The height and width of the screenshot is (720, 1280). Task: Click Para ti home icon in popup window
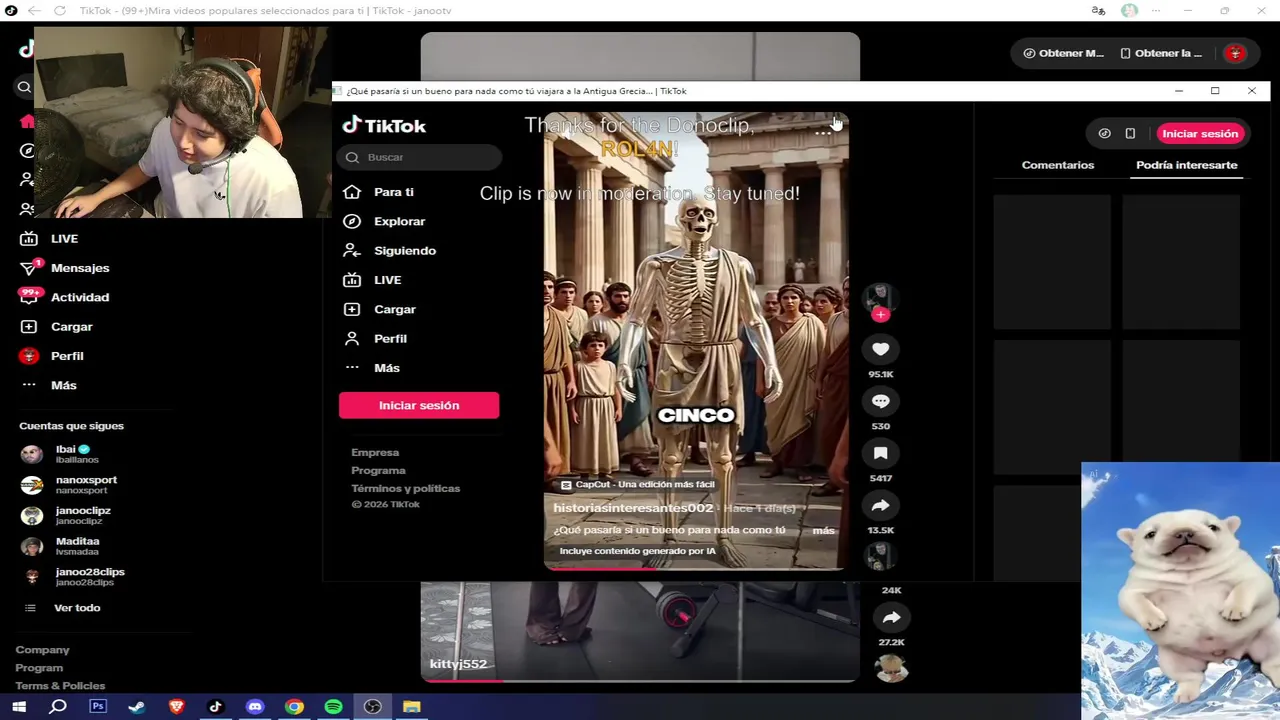tap(352, 192)
